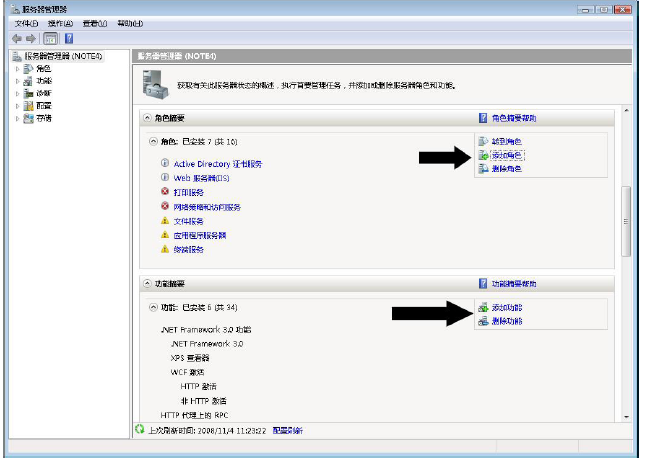Open the 打印服务 role link
653x468 pixels.
click(x=188, y=193)
